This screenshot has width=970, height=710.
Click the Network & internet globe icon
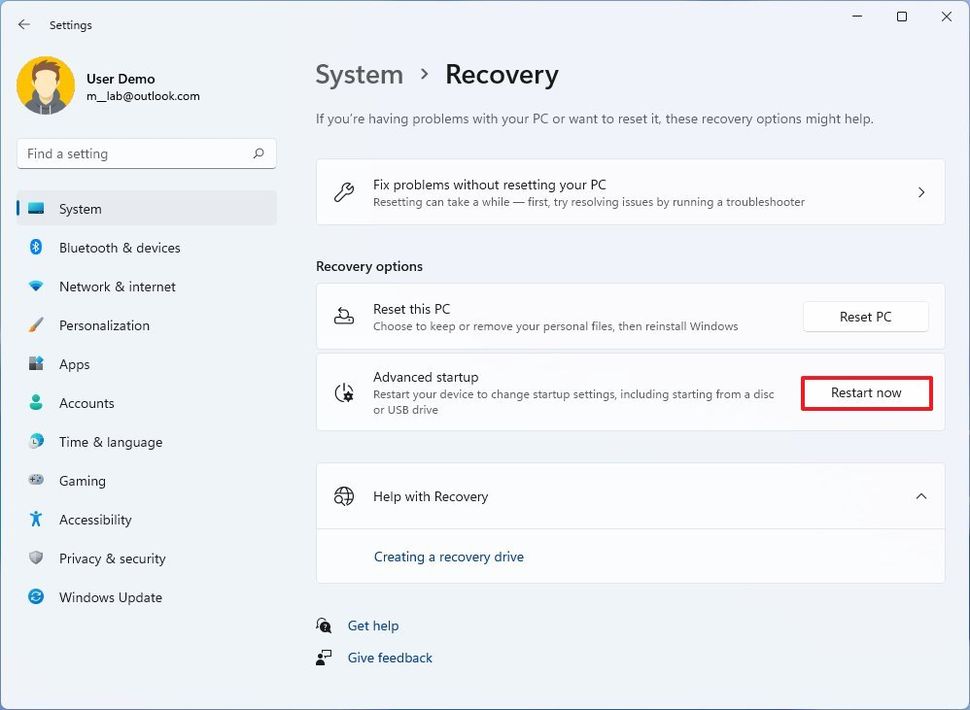click(x=36, y=287)
